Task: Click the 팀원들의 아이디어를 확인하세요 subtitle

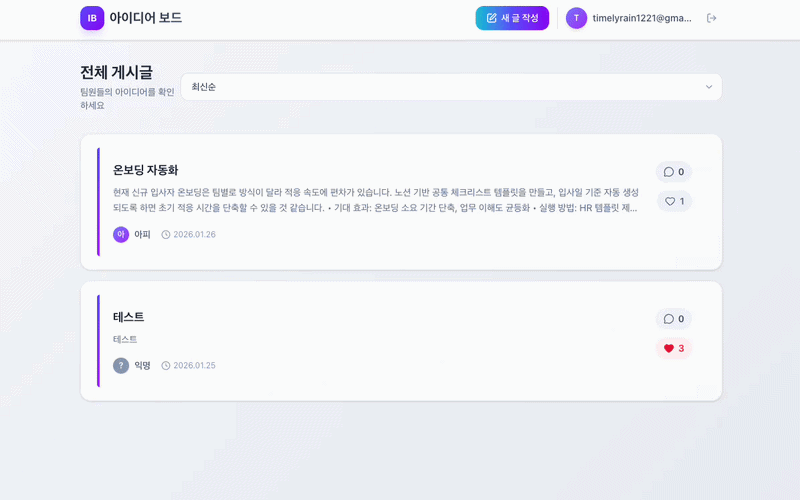Action: [x=127, y=98]
